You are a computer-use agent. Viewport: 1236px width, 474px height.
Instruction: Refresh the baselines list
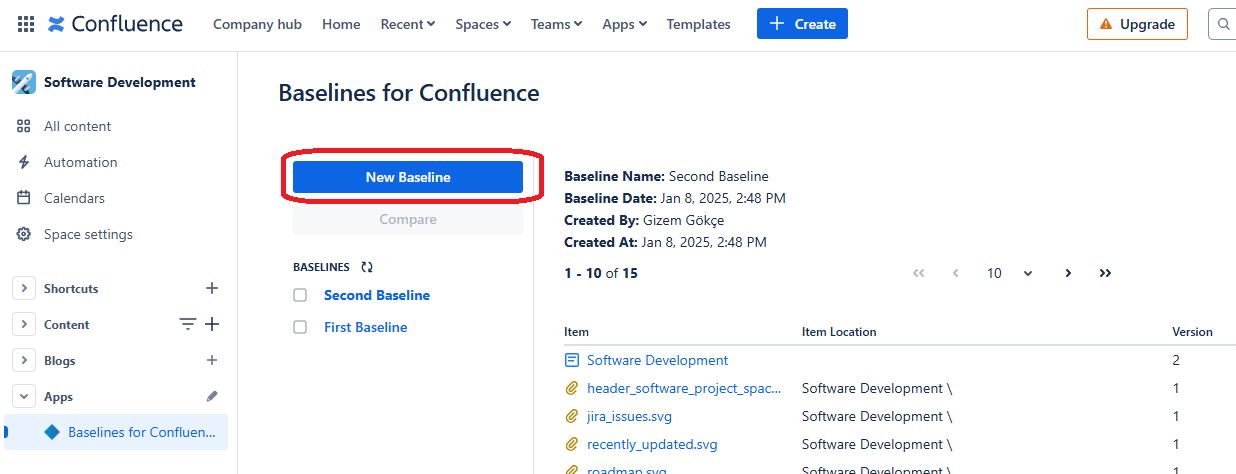367,267
